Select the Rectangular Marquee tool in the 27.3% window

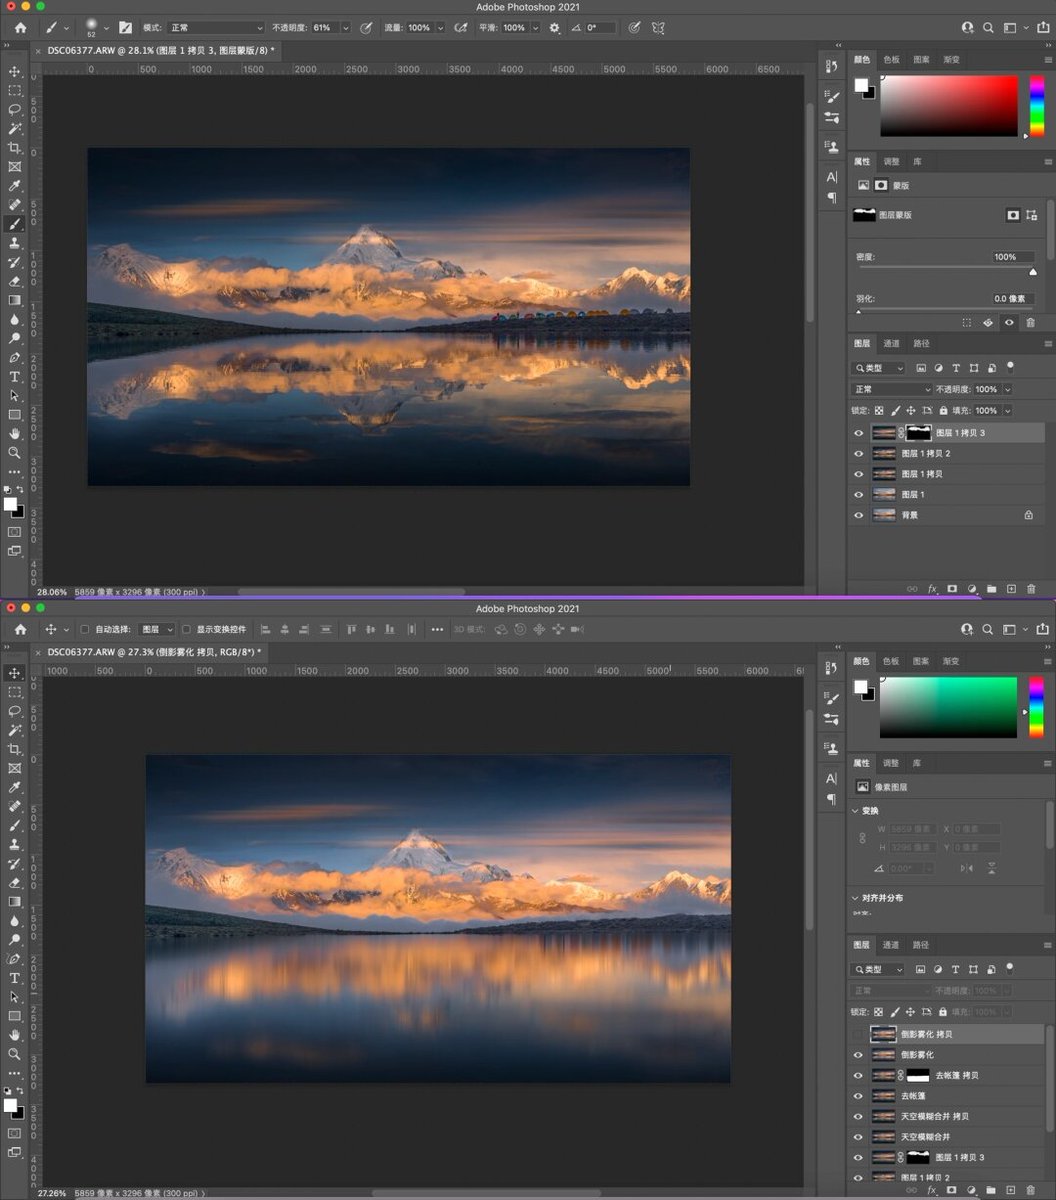pyautogui.click(x=15, y=692)
